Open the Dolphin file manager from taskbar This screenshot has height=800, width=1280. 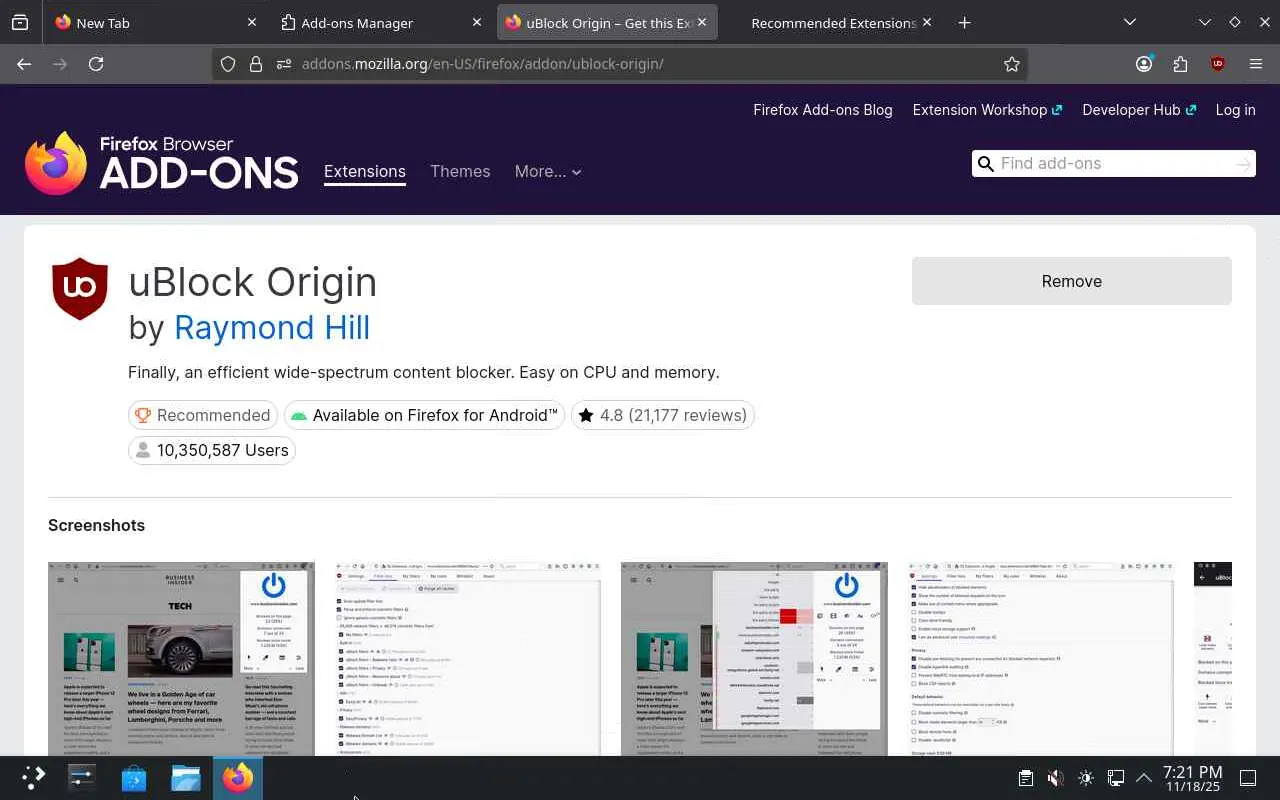[186, 778]
